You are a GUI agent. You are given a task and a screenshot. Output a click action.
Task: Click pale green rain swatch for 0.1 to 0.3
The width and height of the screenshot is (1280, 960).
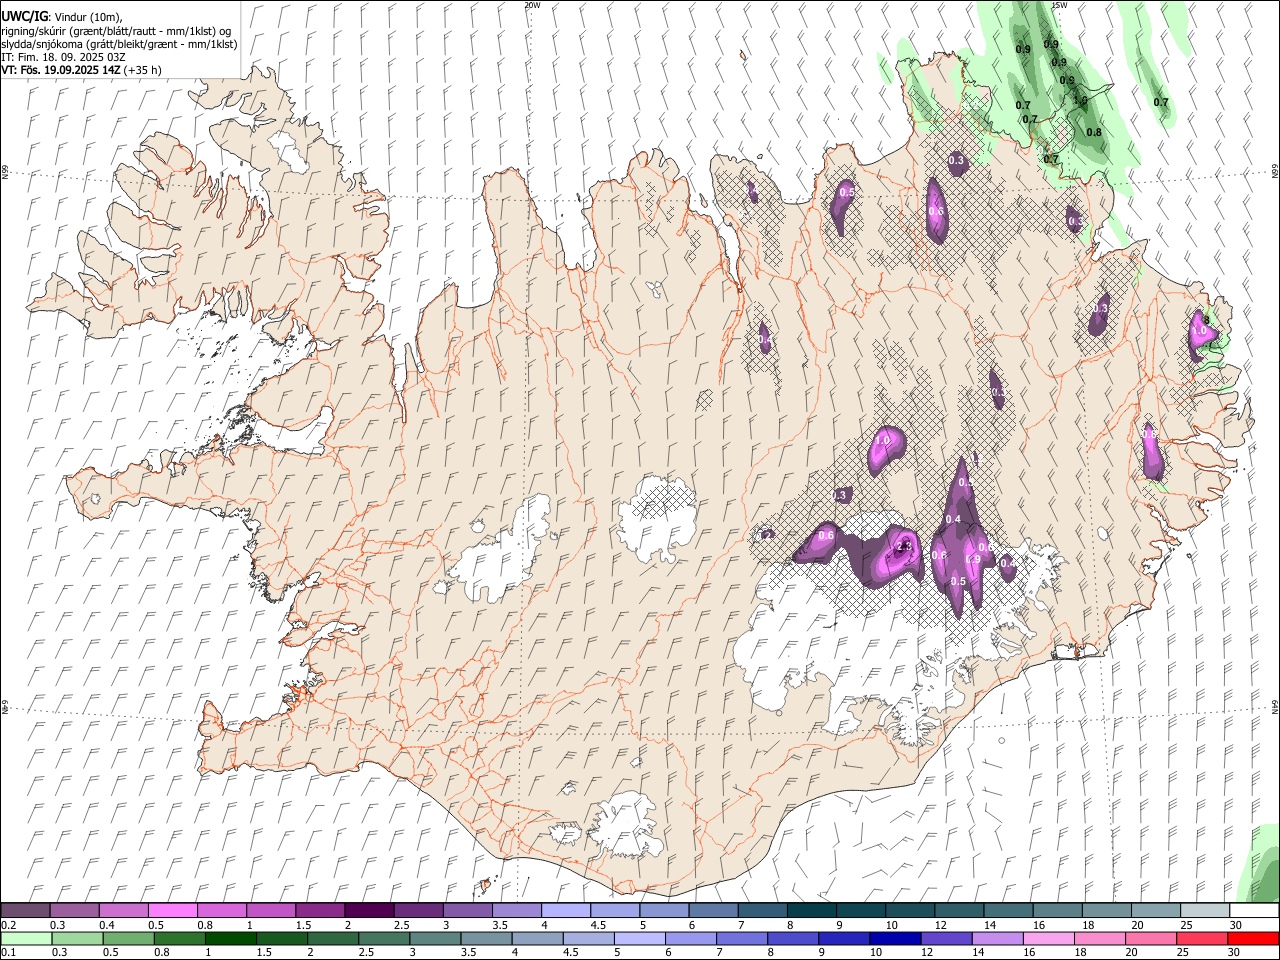[x=26, y=938]
